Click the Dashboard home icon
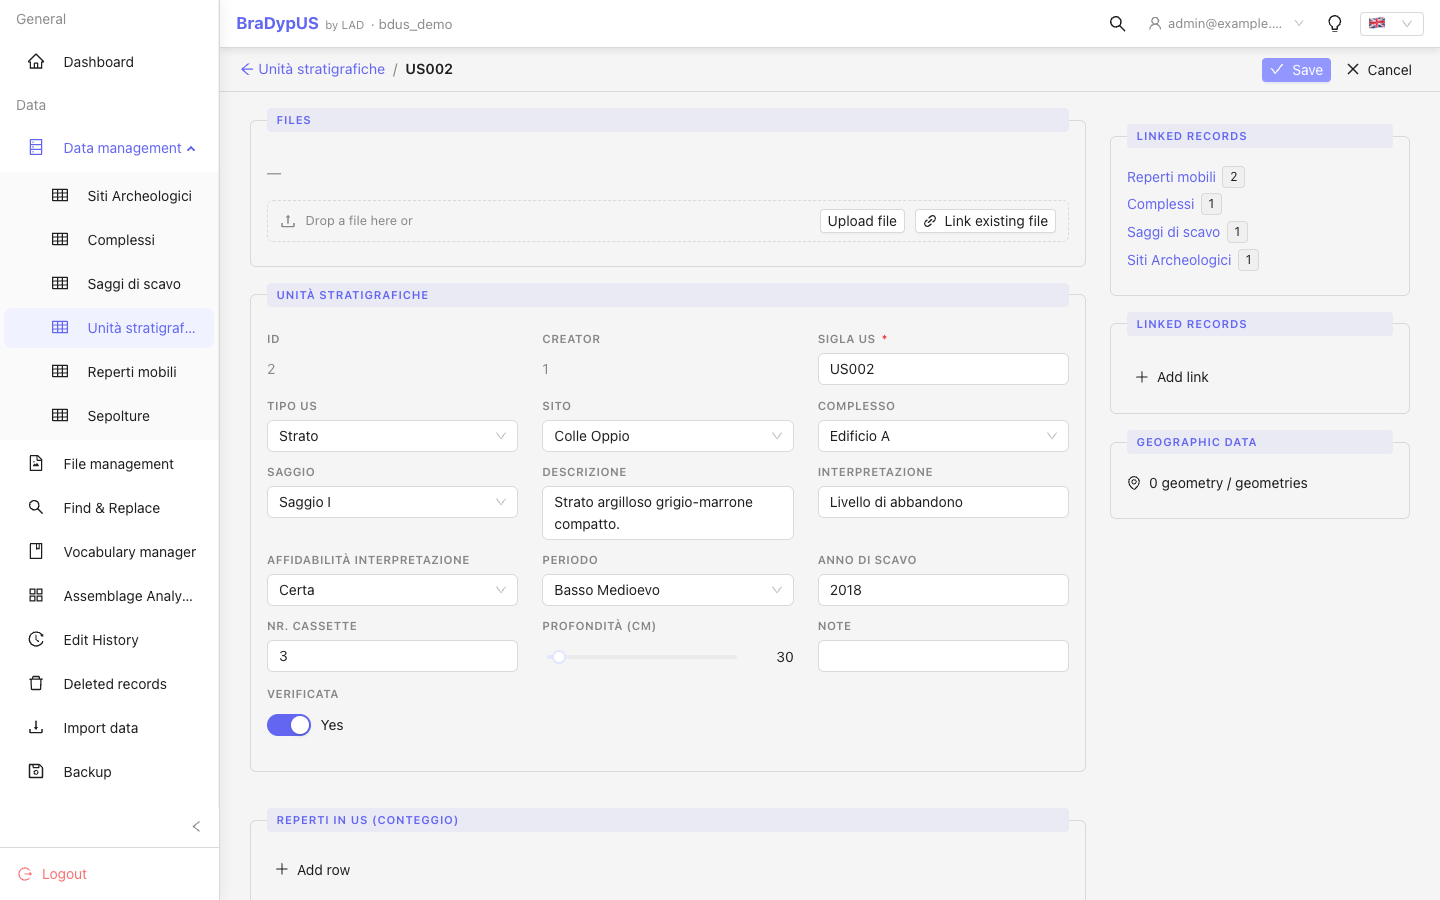The width and height of the screenshot is (1440, 900). click(x=36, y=61)
